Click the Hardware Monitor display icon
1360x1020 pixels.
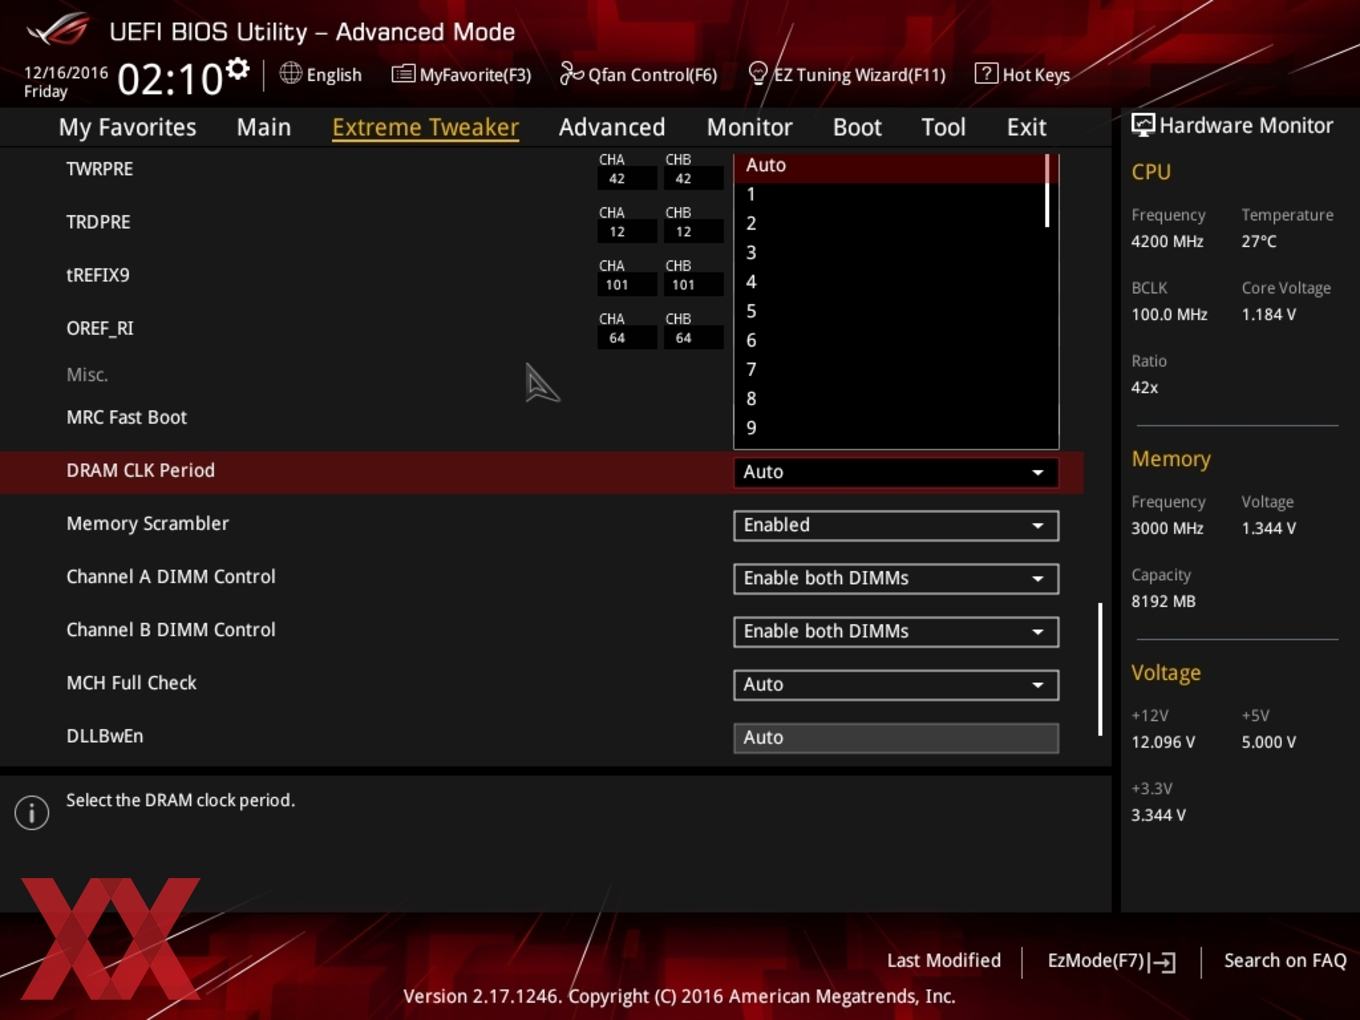coord(1142,125)
